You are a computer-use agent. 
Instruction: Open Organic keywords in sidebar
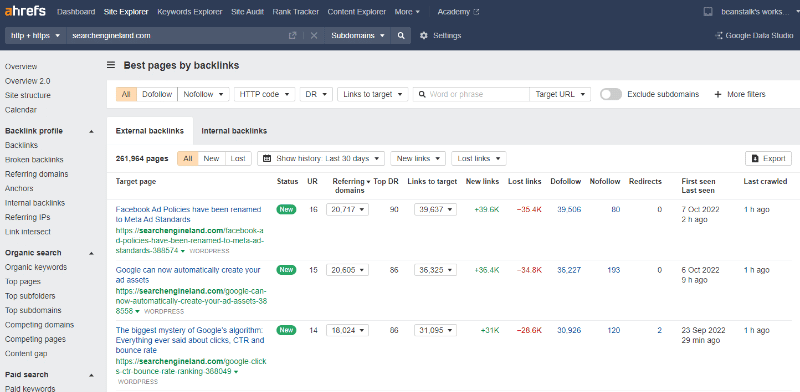point(36,267)
